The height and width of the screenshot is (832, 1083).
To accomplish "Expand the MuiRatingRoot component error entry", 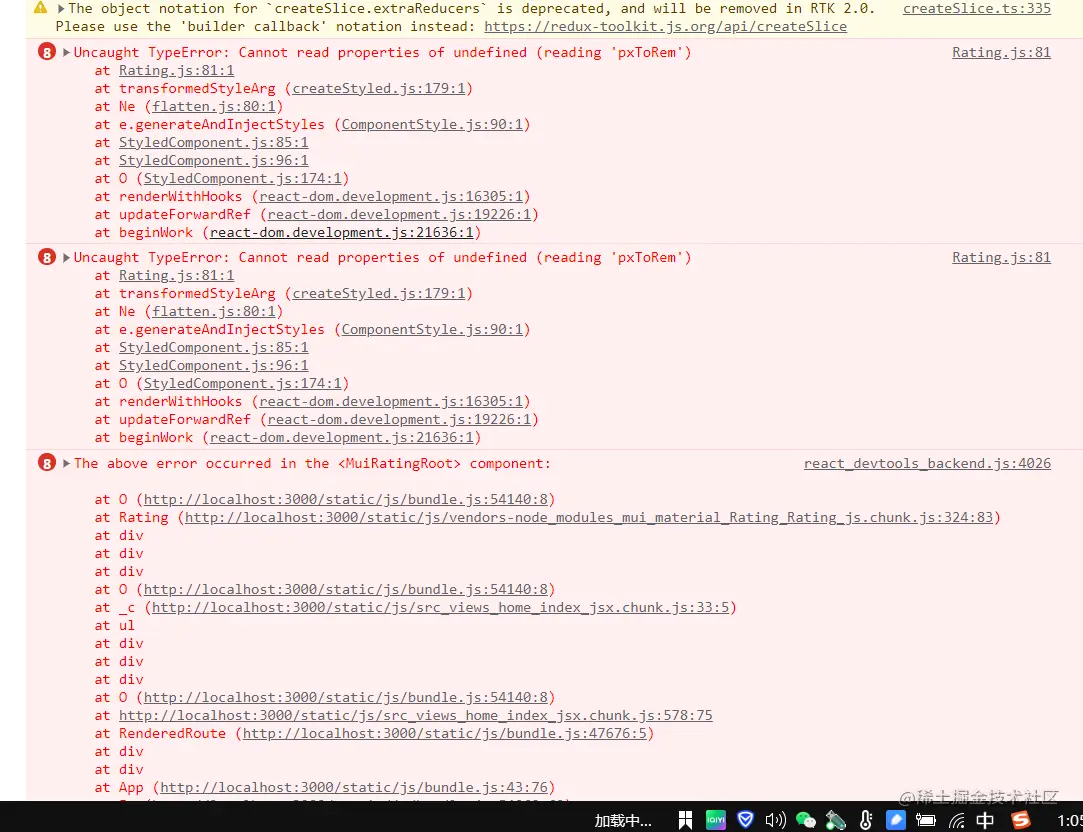I will pos(66,463).
